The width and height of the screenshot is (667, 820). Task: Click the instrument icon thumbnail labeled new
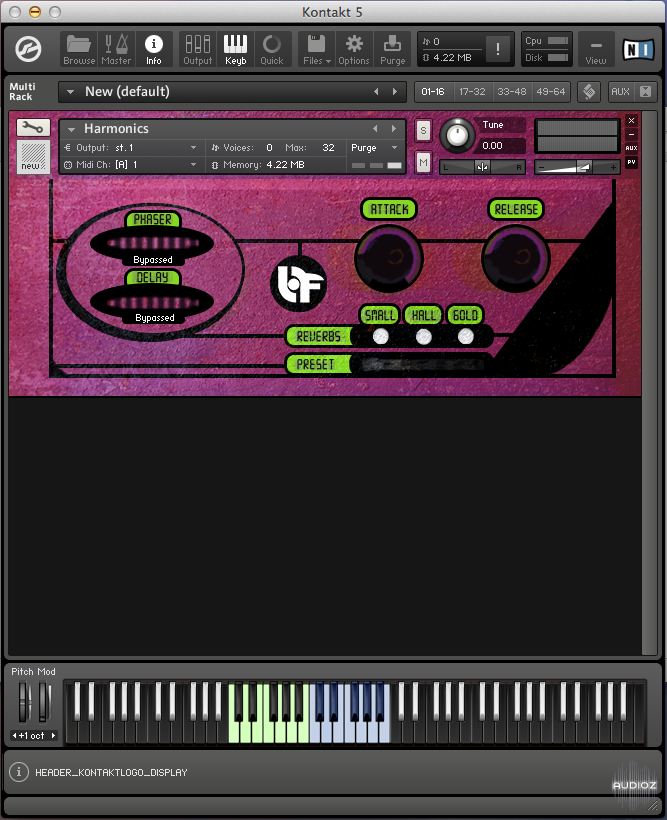pyautogui.click(x=33, y=156)
